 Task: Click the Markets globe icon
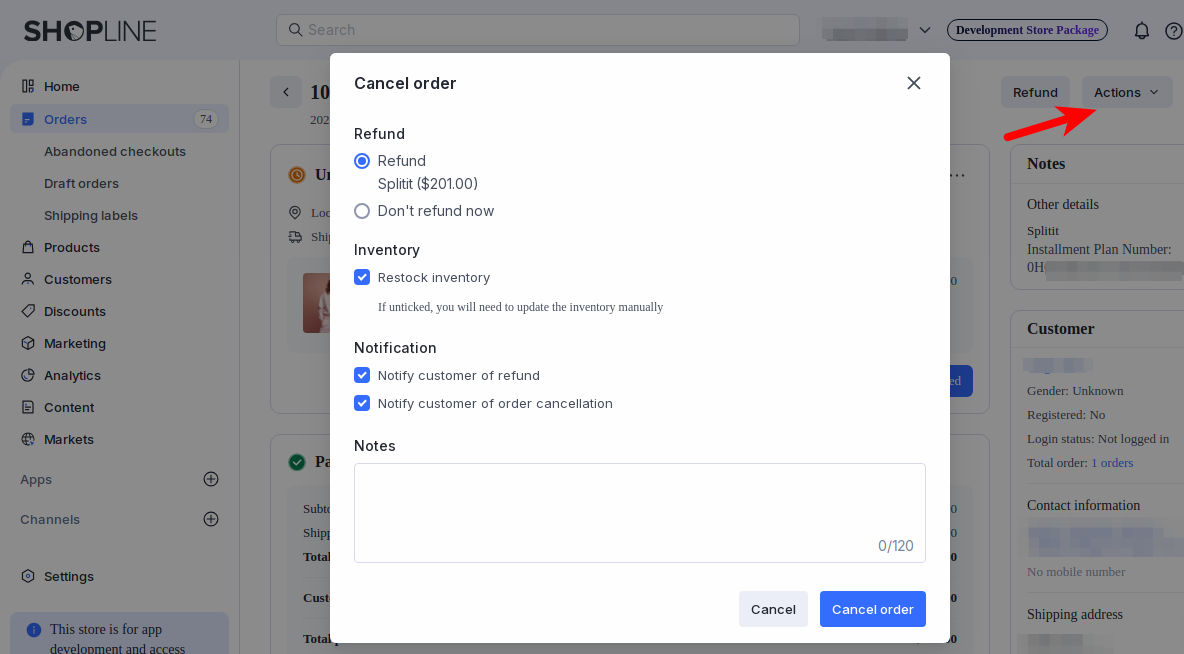point(28,439)
